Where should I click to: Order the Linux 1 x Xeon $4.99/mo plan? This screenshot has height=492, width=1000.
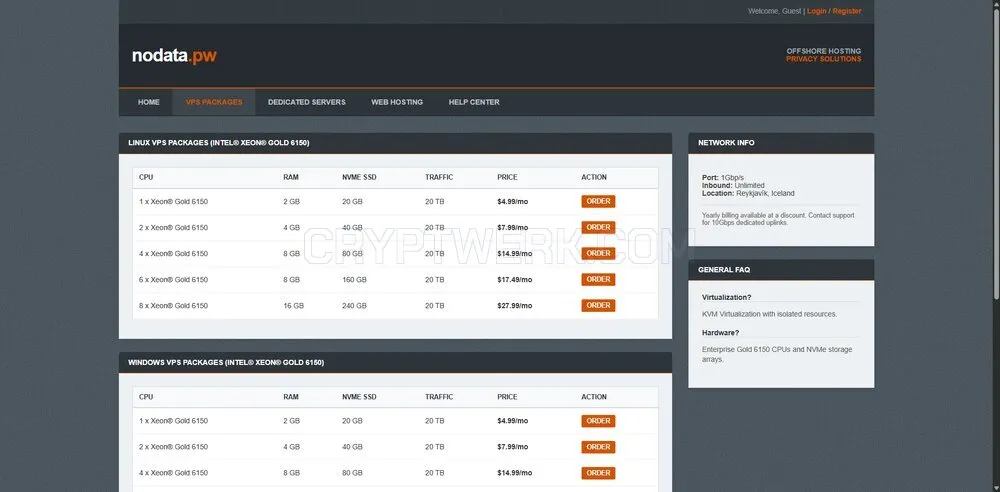pos(598,202)
